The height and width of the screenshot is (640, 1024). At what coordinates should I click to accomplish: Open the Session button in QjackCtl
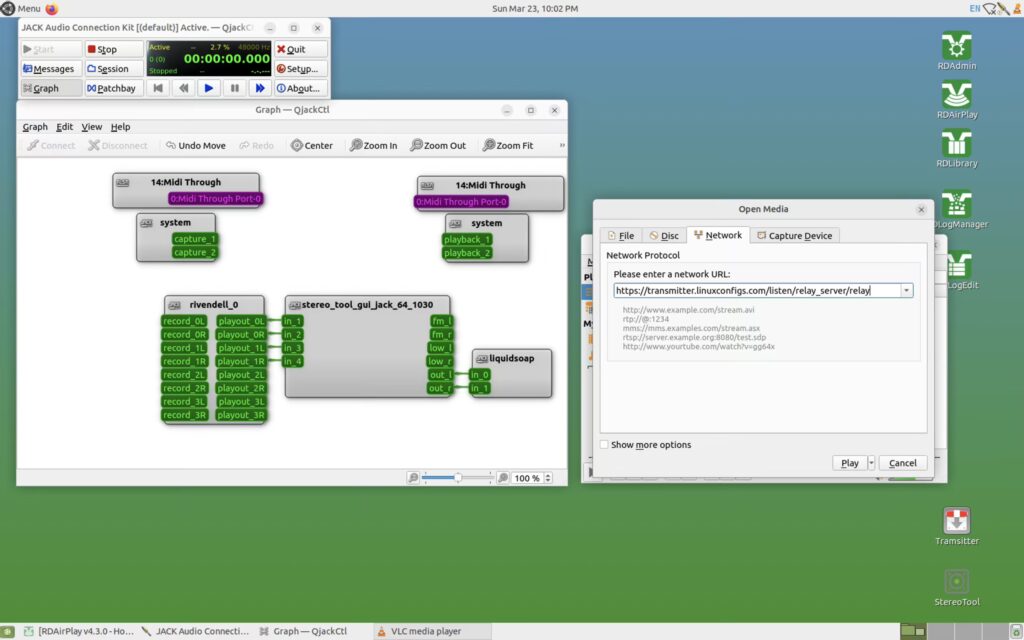point(114,69)
